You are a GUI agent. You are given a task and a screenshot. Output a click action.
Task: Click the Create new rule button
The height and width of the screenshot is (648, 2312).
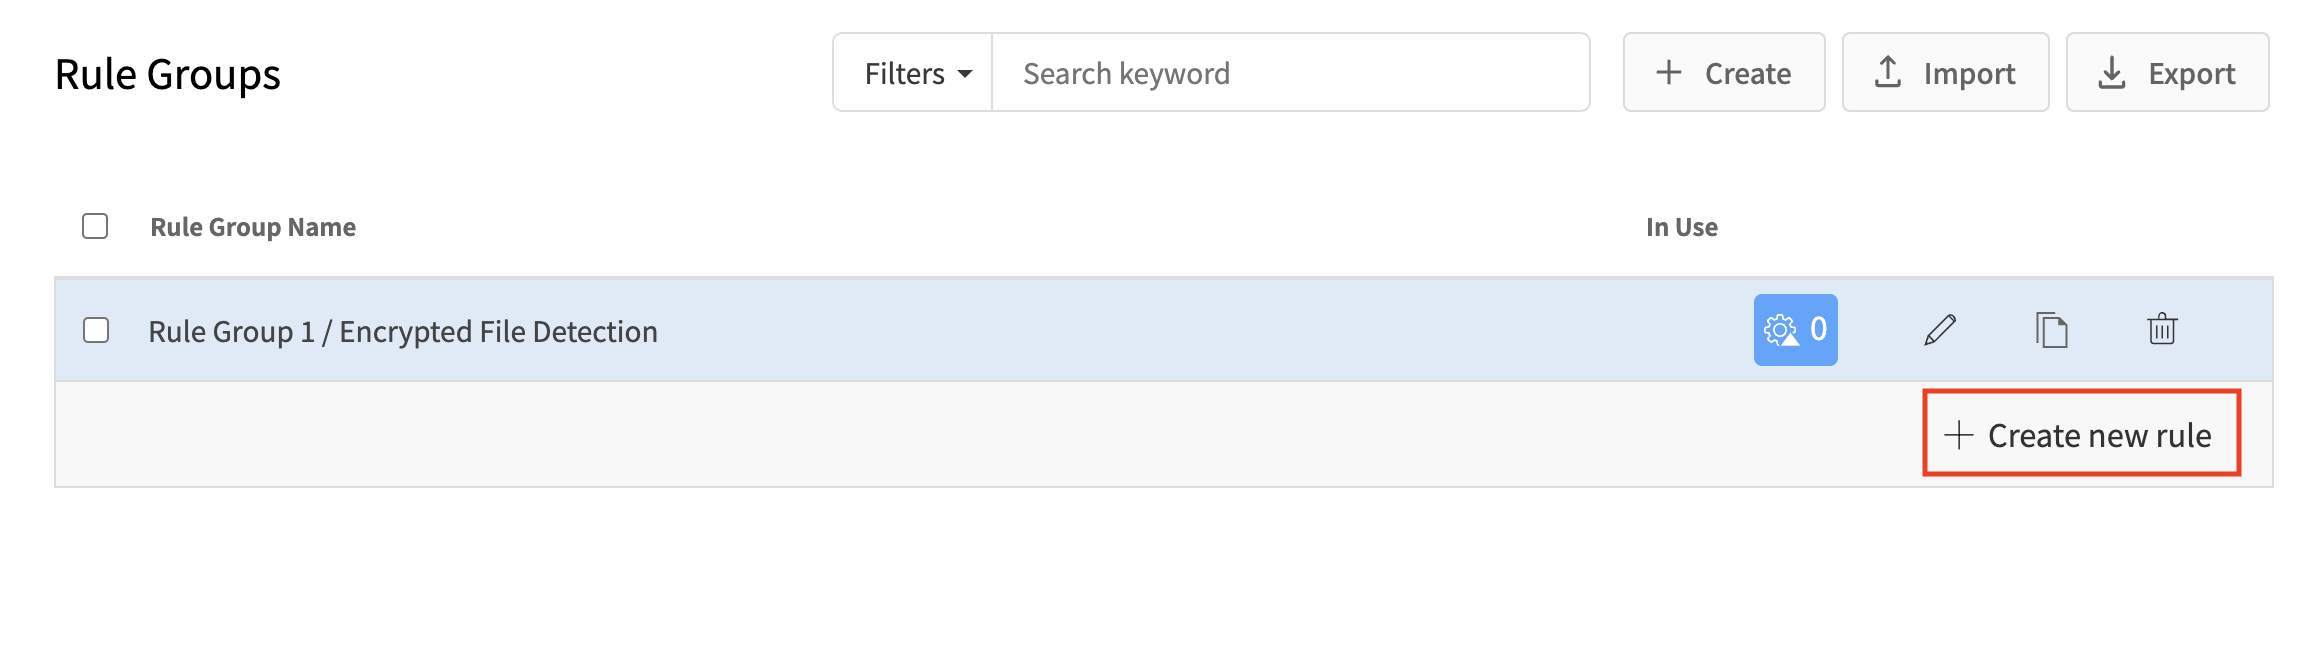pos(2081,433)
